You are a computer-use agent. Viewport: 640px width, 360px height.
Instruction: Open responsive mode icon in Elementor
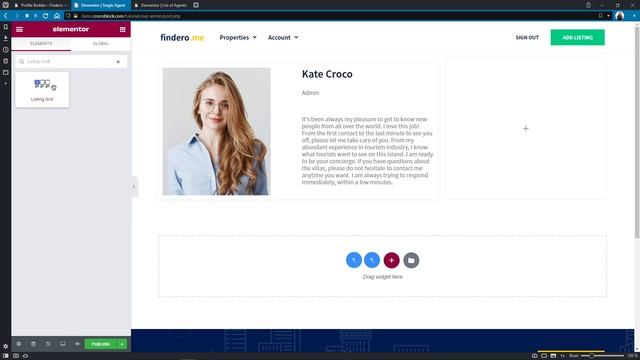[x=62, y=344]
